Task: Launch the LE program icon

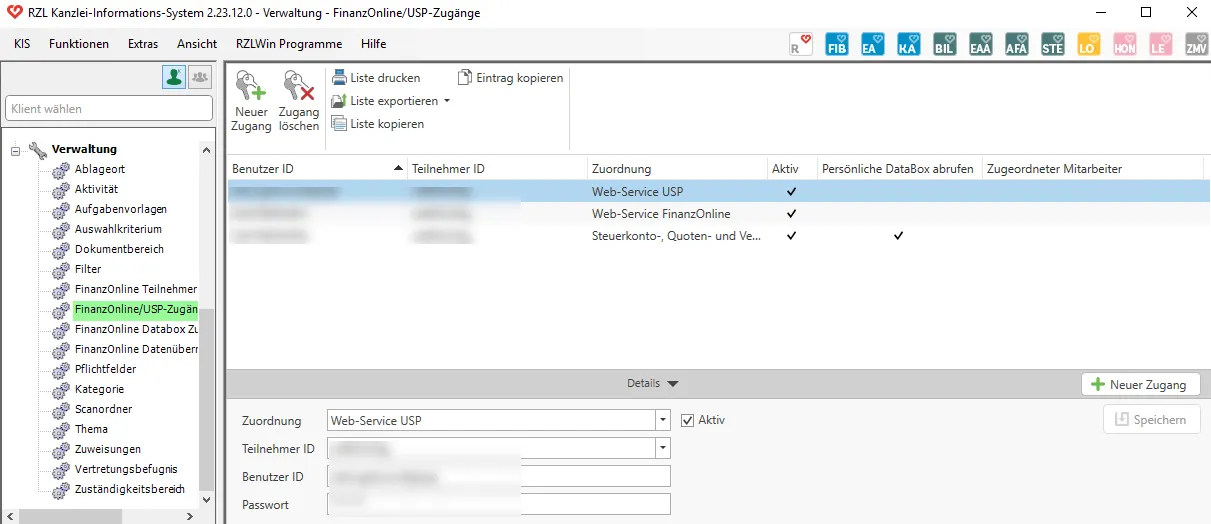Action: [x=1161, y=44]
